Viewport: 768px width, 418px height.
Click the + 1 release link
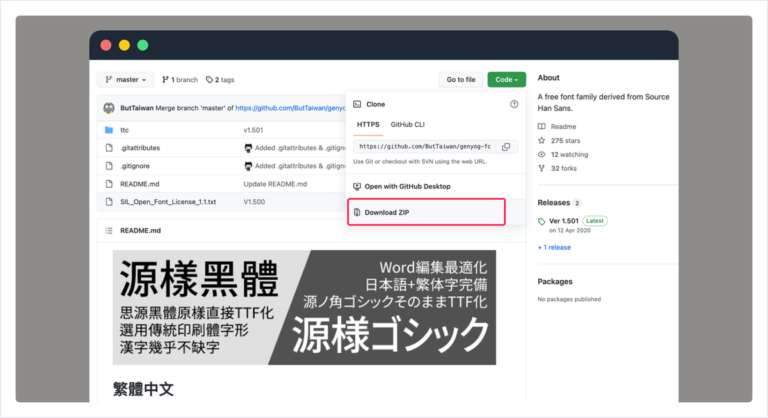tap(554, 247)
